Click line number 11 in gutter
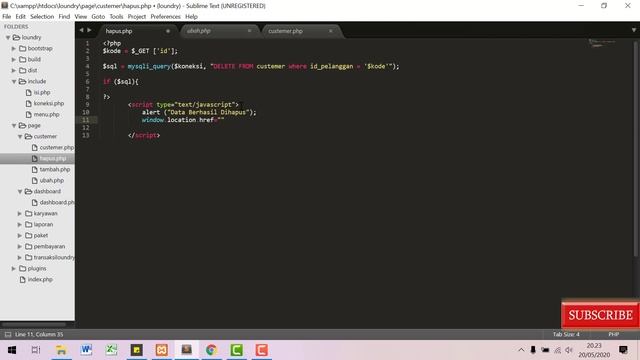640x360 pixels. pyautogui.click(x=86, y=120)
